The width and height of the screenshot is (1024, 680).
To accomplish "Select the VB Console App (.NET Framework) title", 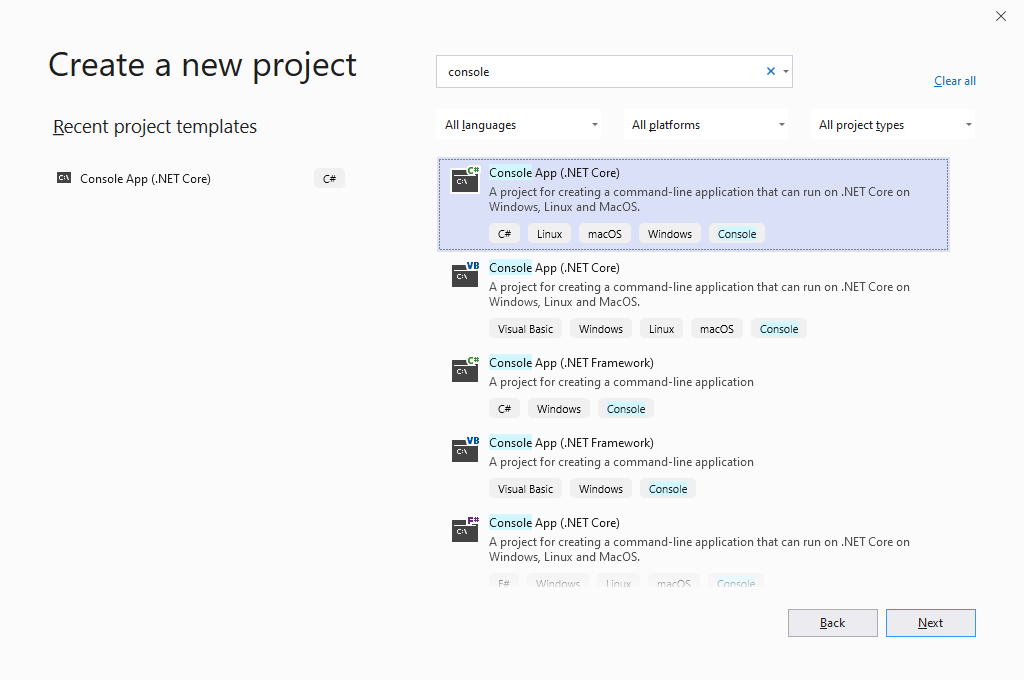I will (x=571, y=443).
